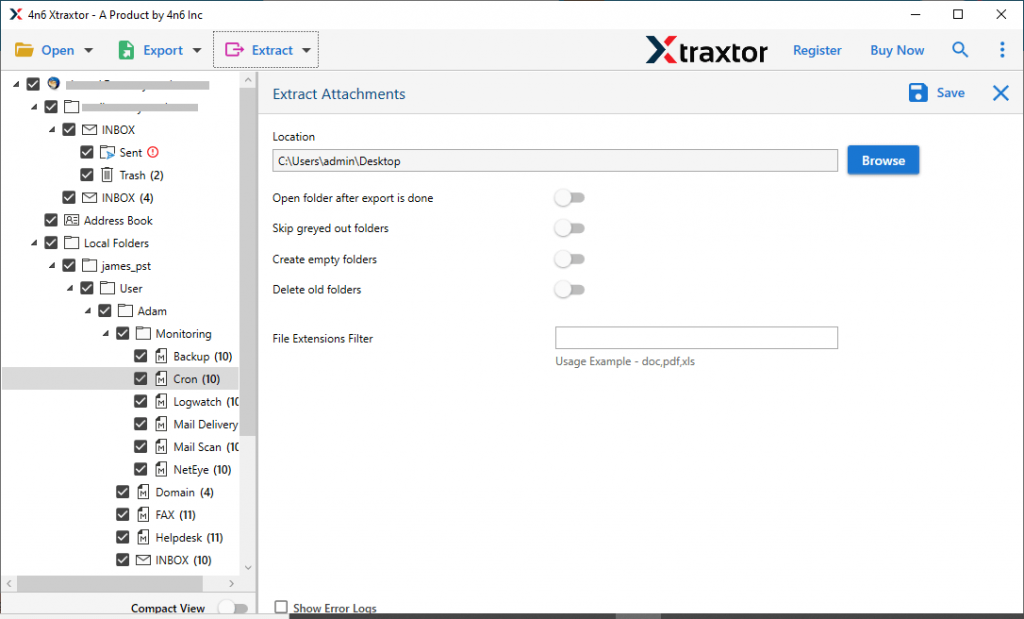Image resolution: width=1024 pixels, height=619 pixels.
Task: Click the Browse button for location
Action: [x=882, y=159]
